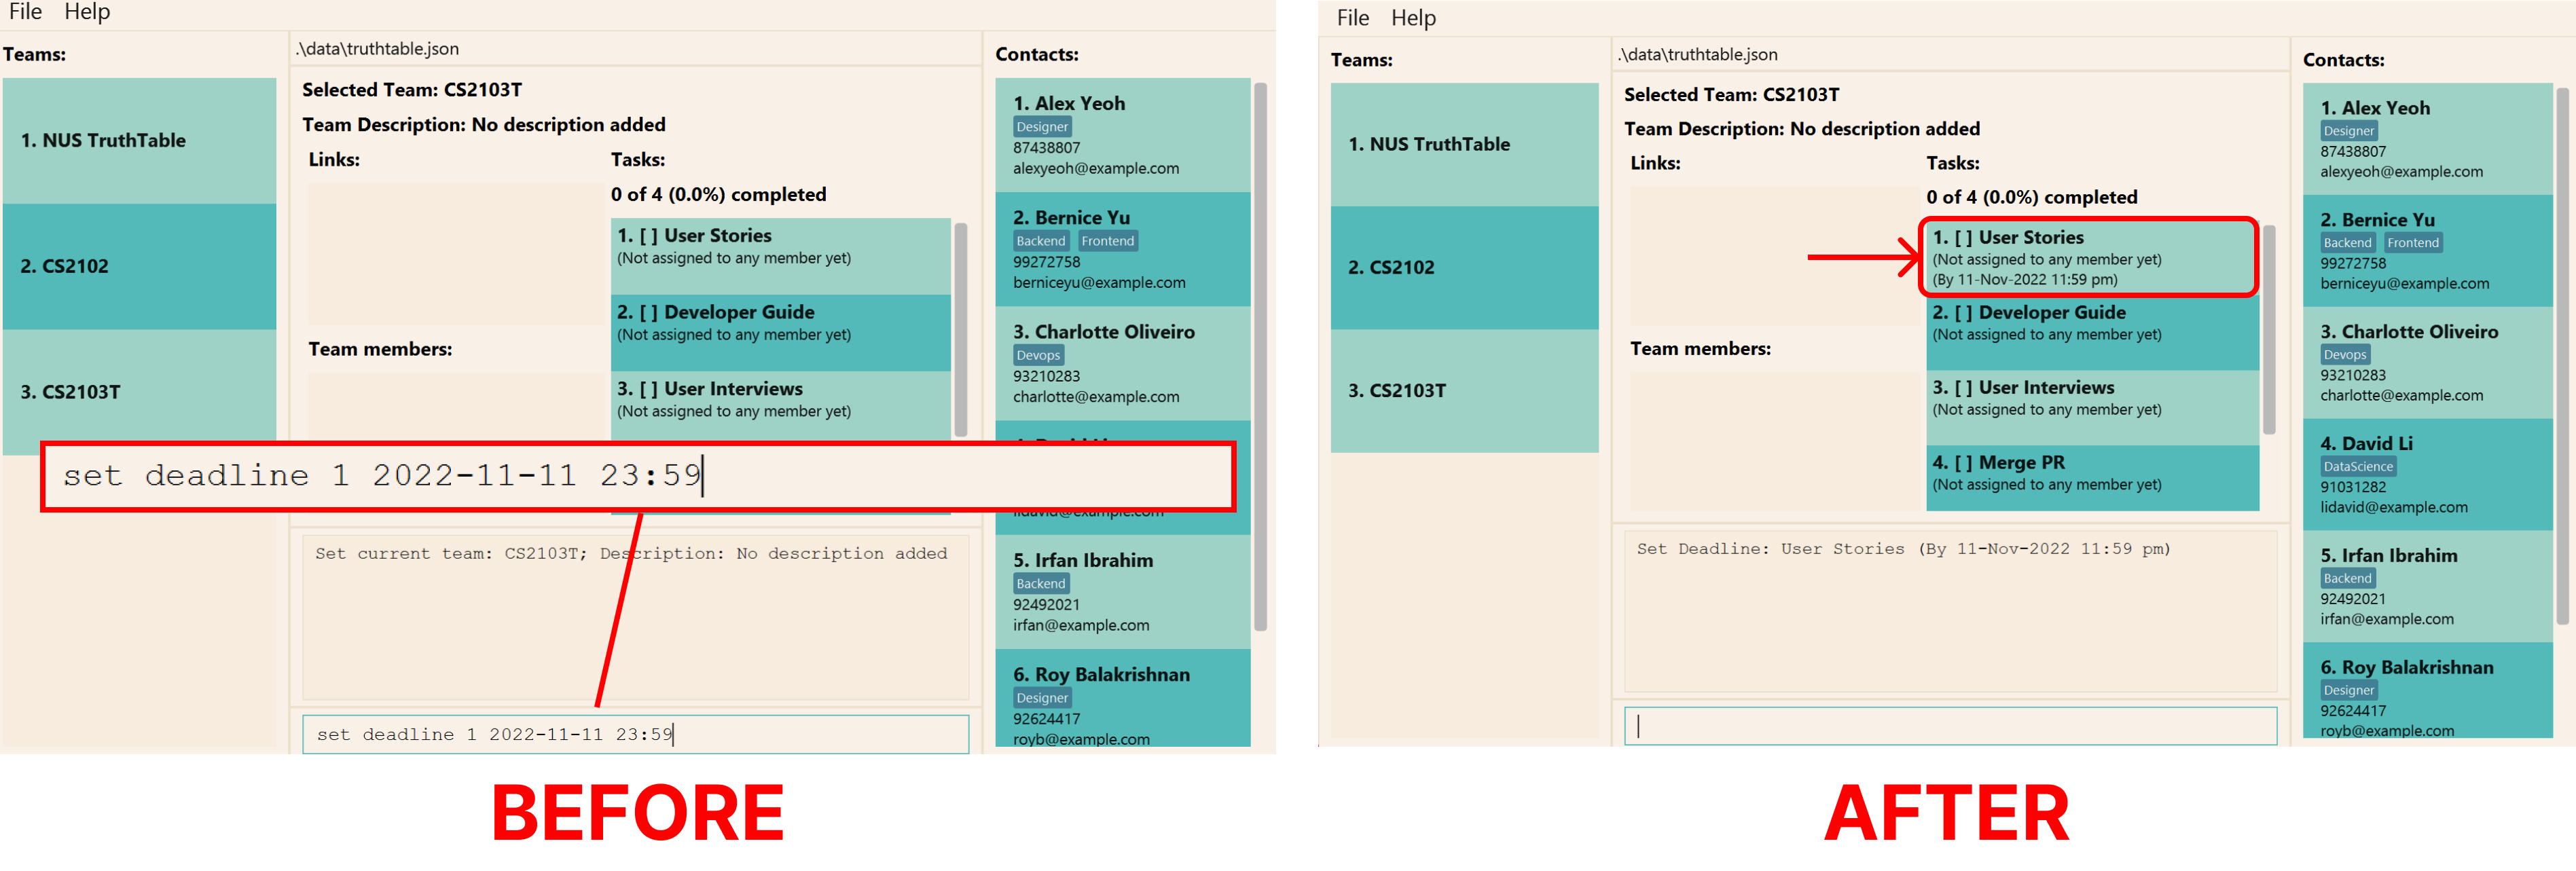This screenshot has width=2576, height=871.
Task: Click truthtable.json path in BEFORE window
Action: pos(378,49)
